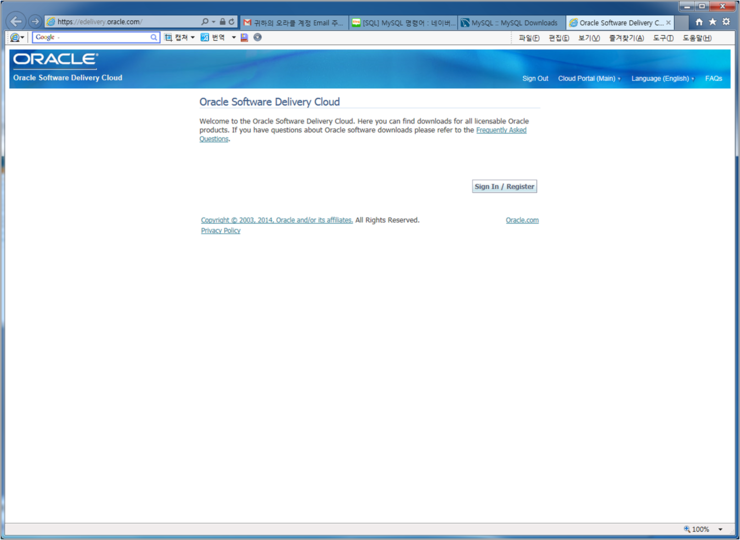The width and height of the screenshot is (740, 540).
Task: Expand the zoom level dropdown arrow
Action: click(720, 529)
